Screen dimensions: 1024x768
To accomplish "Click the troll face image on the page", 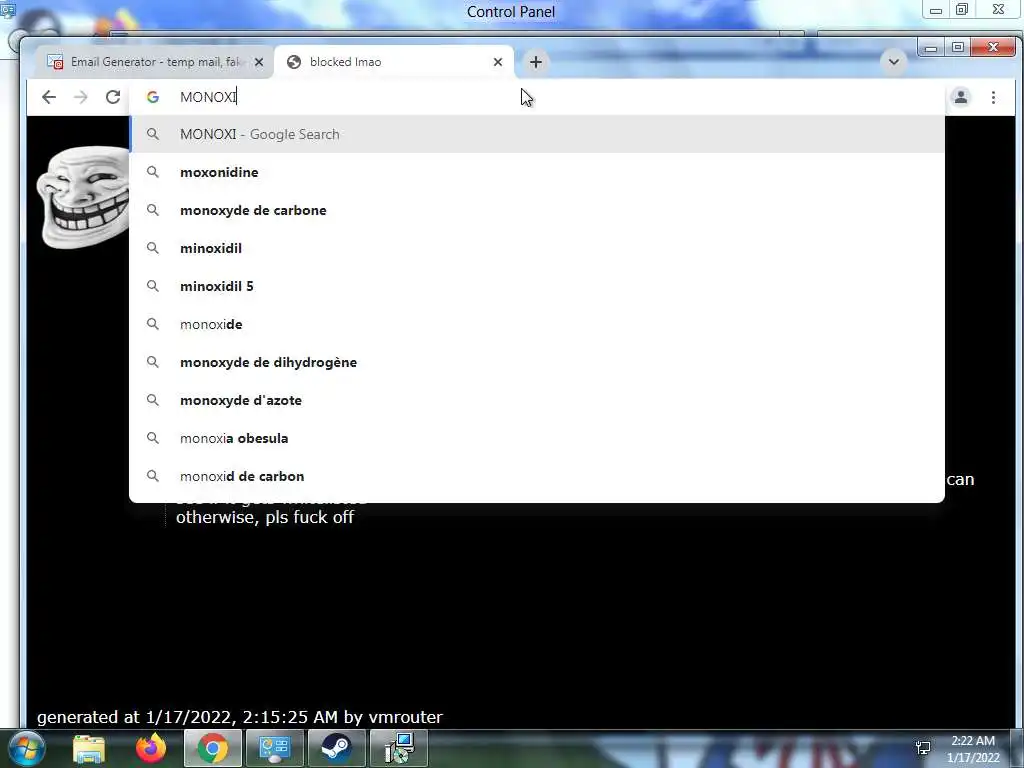I will [83, 197].
